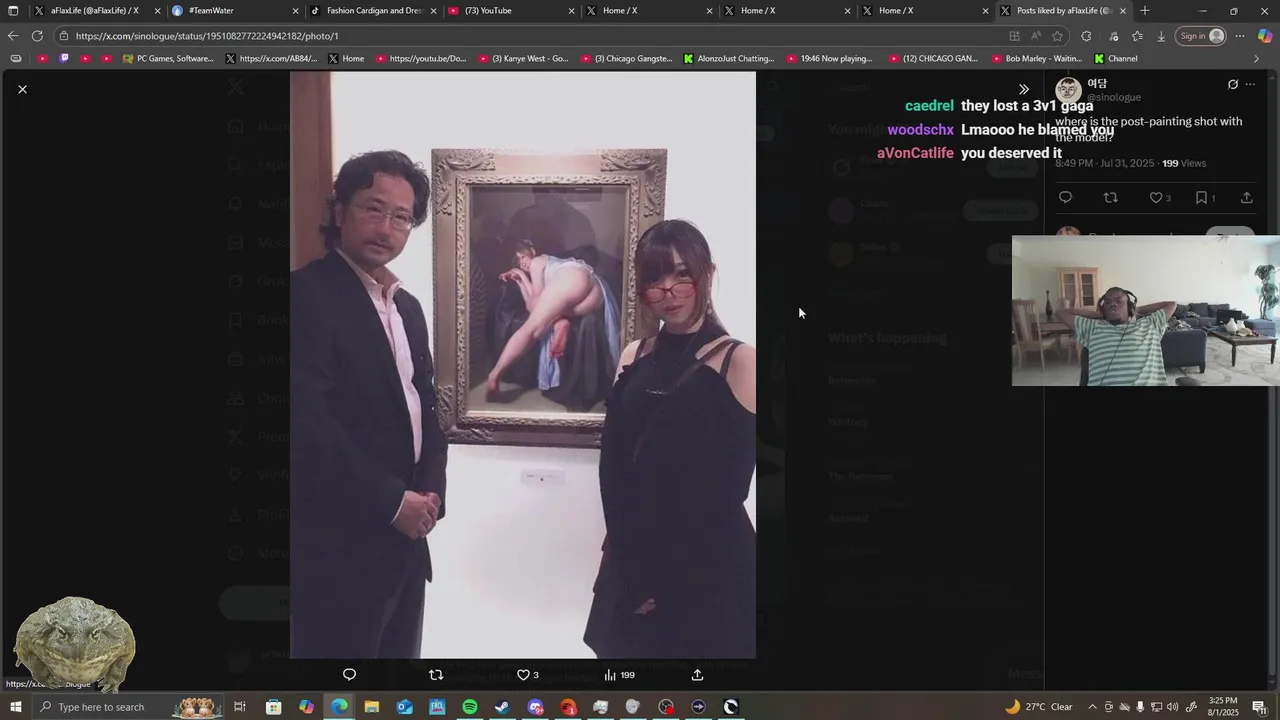1280x720 pixels.
Task: Reload the current page
Action: 37,36
